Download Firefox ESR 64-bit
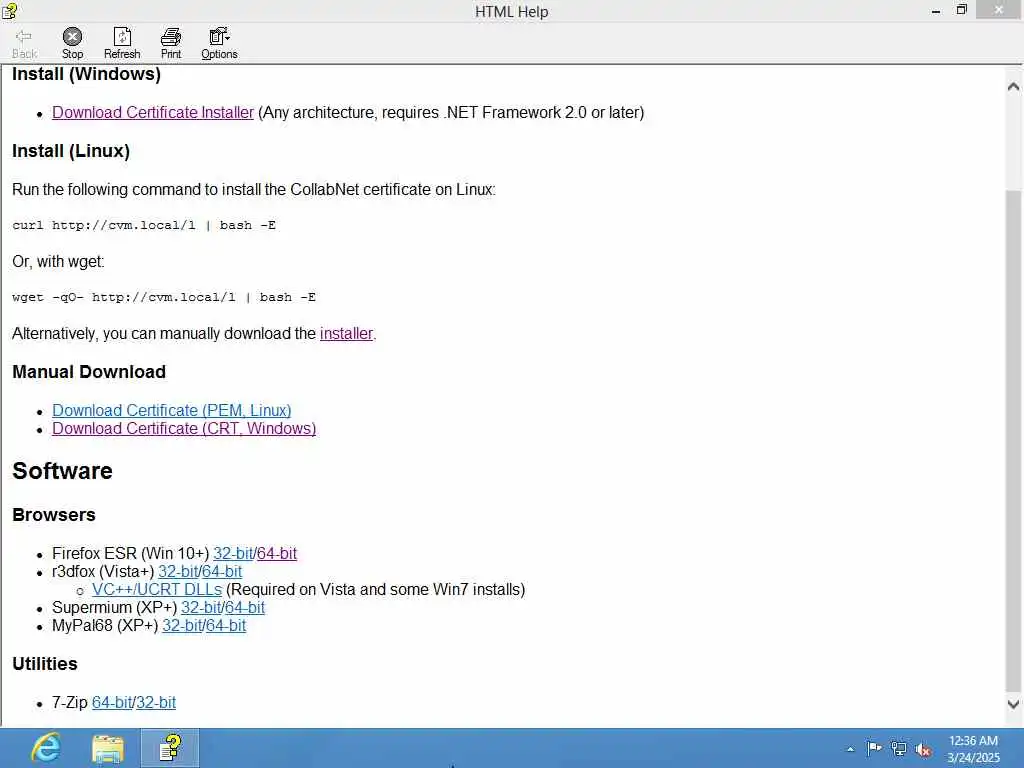The width and height of the screenshot is (1024, 768). (x=277, y=553)
